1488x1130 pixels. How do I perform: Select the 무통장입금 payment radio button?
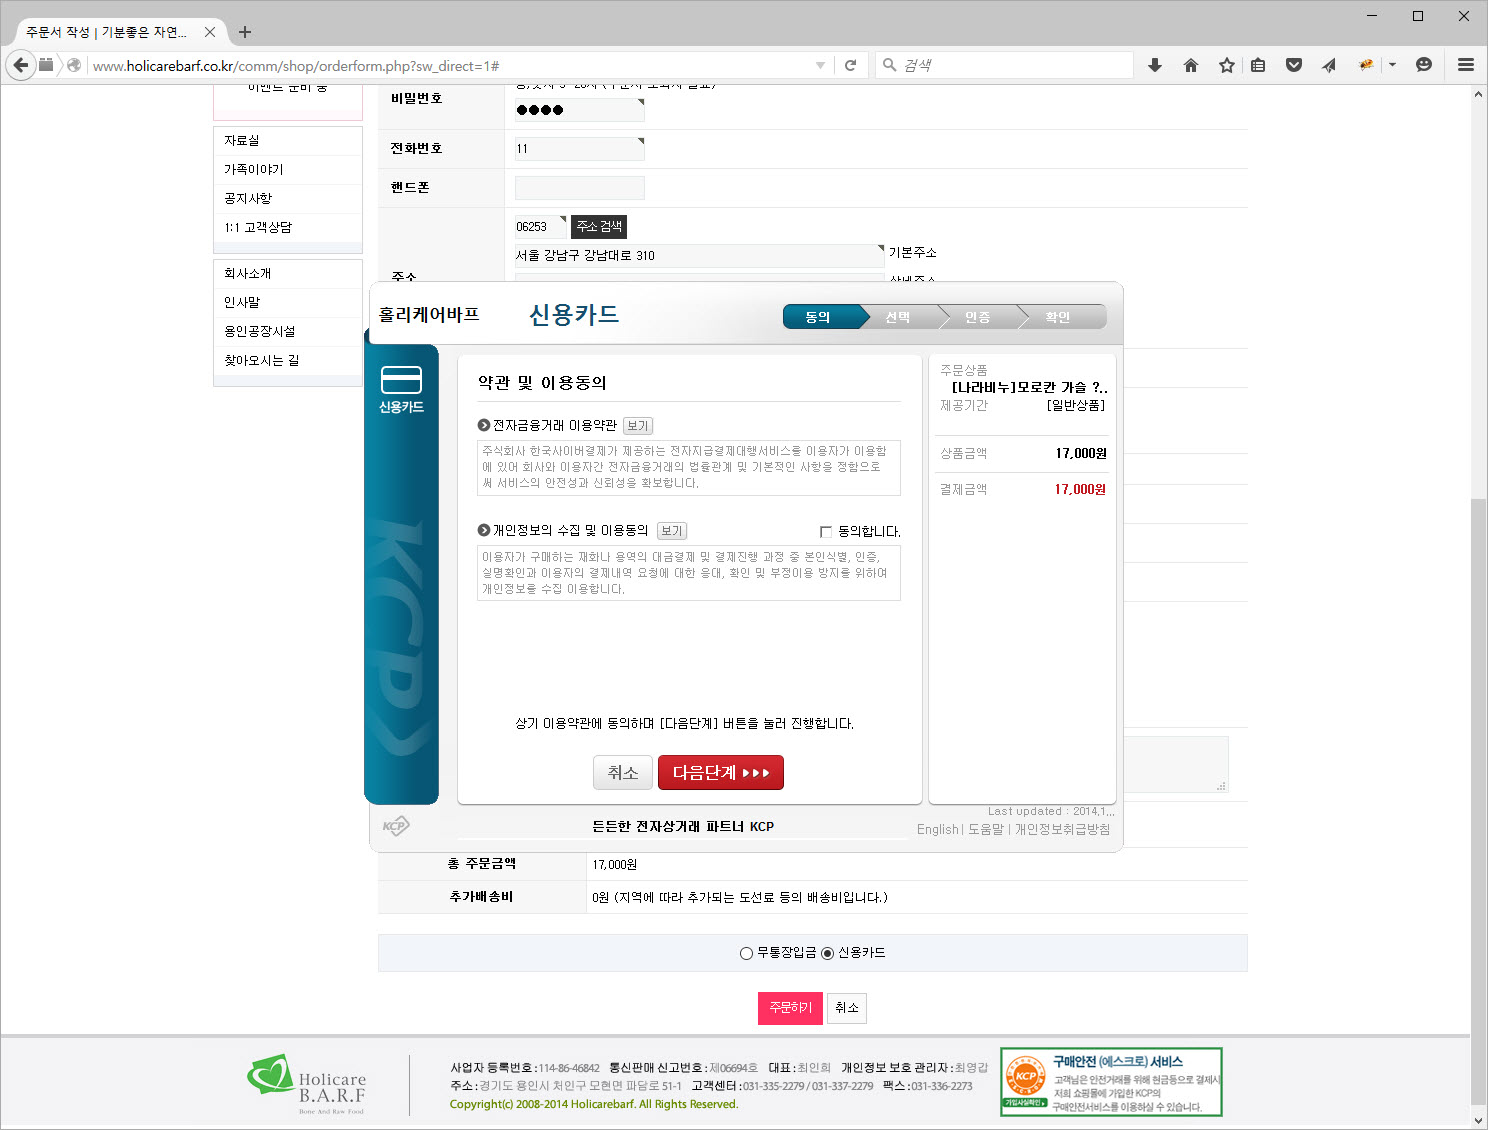(746, 953)
